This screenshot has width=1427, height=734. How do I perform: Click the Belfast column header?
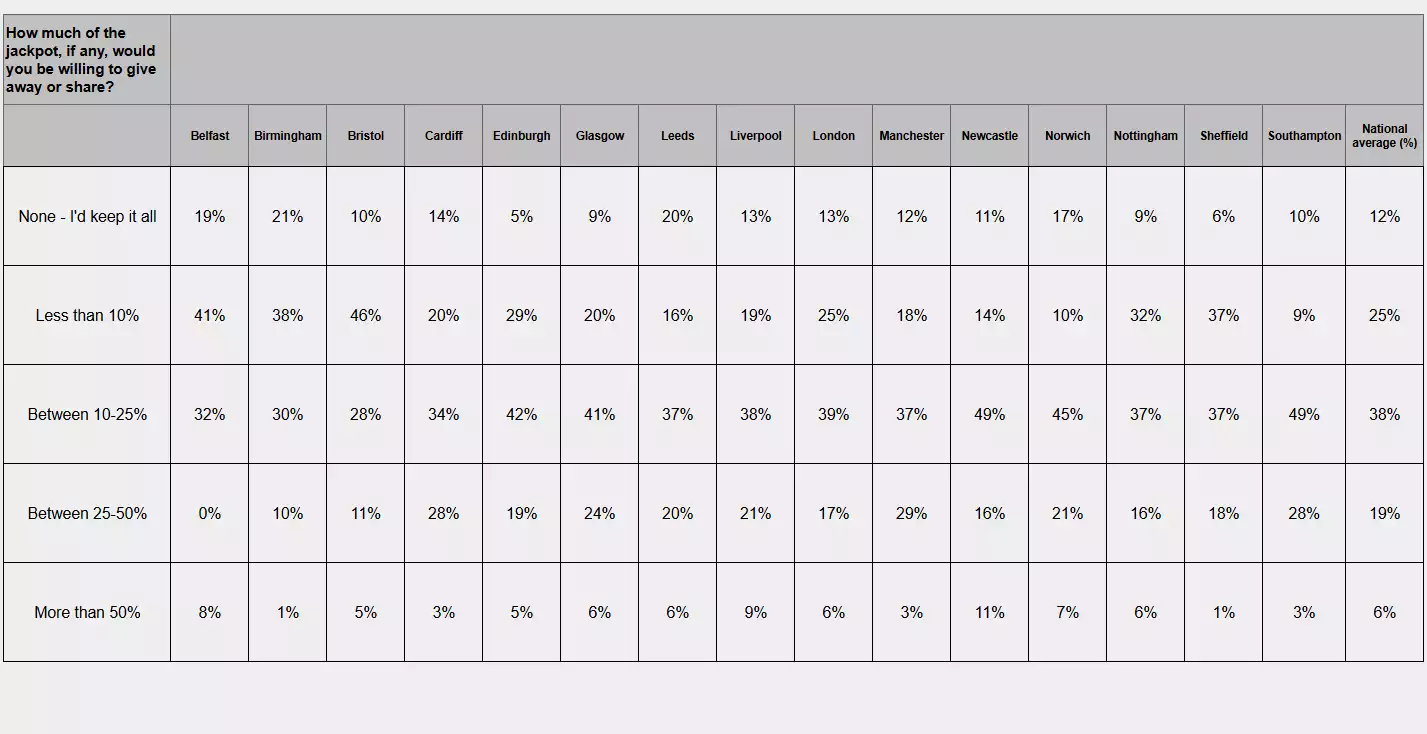coord(210,136)
